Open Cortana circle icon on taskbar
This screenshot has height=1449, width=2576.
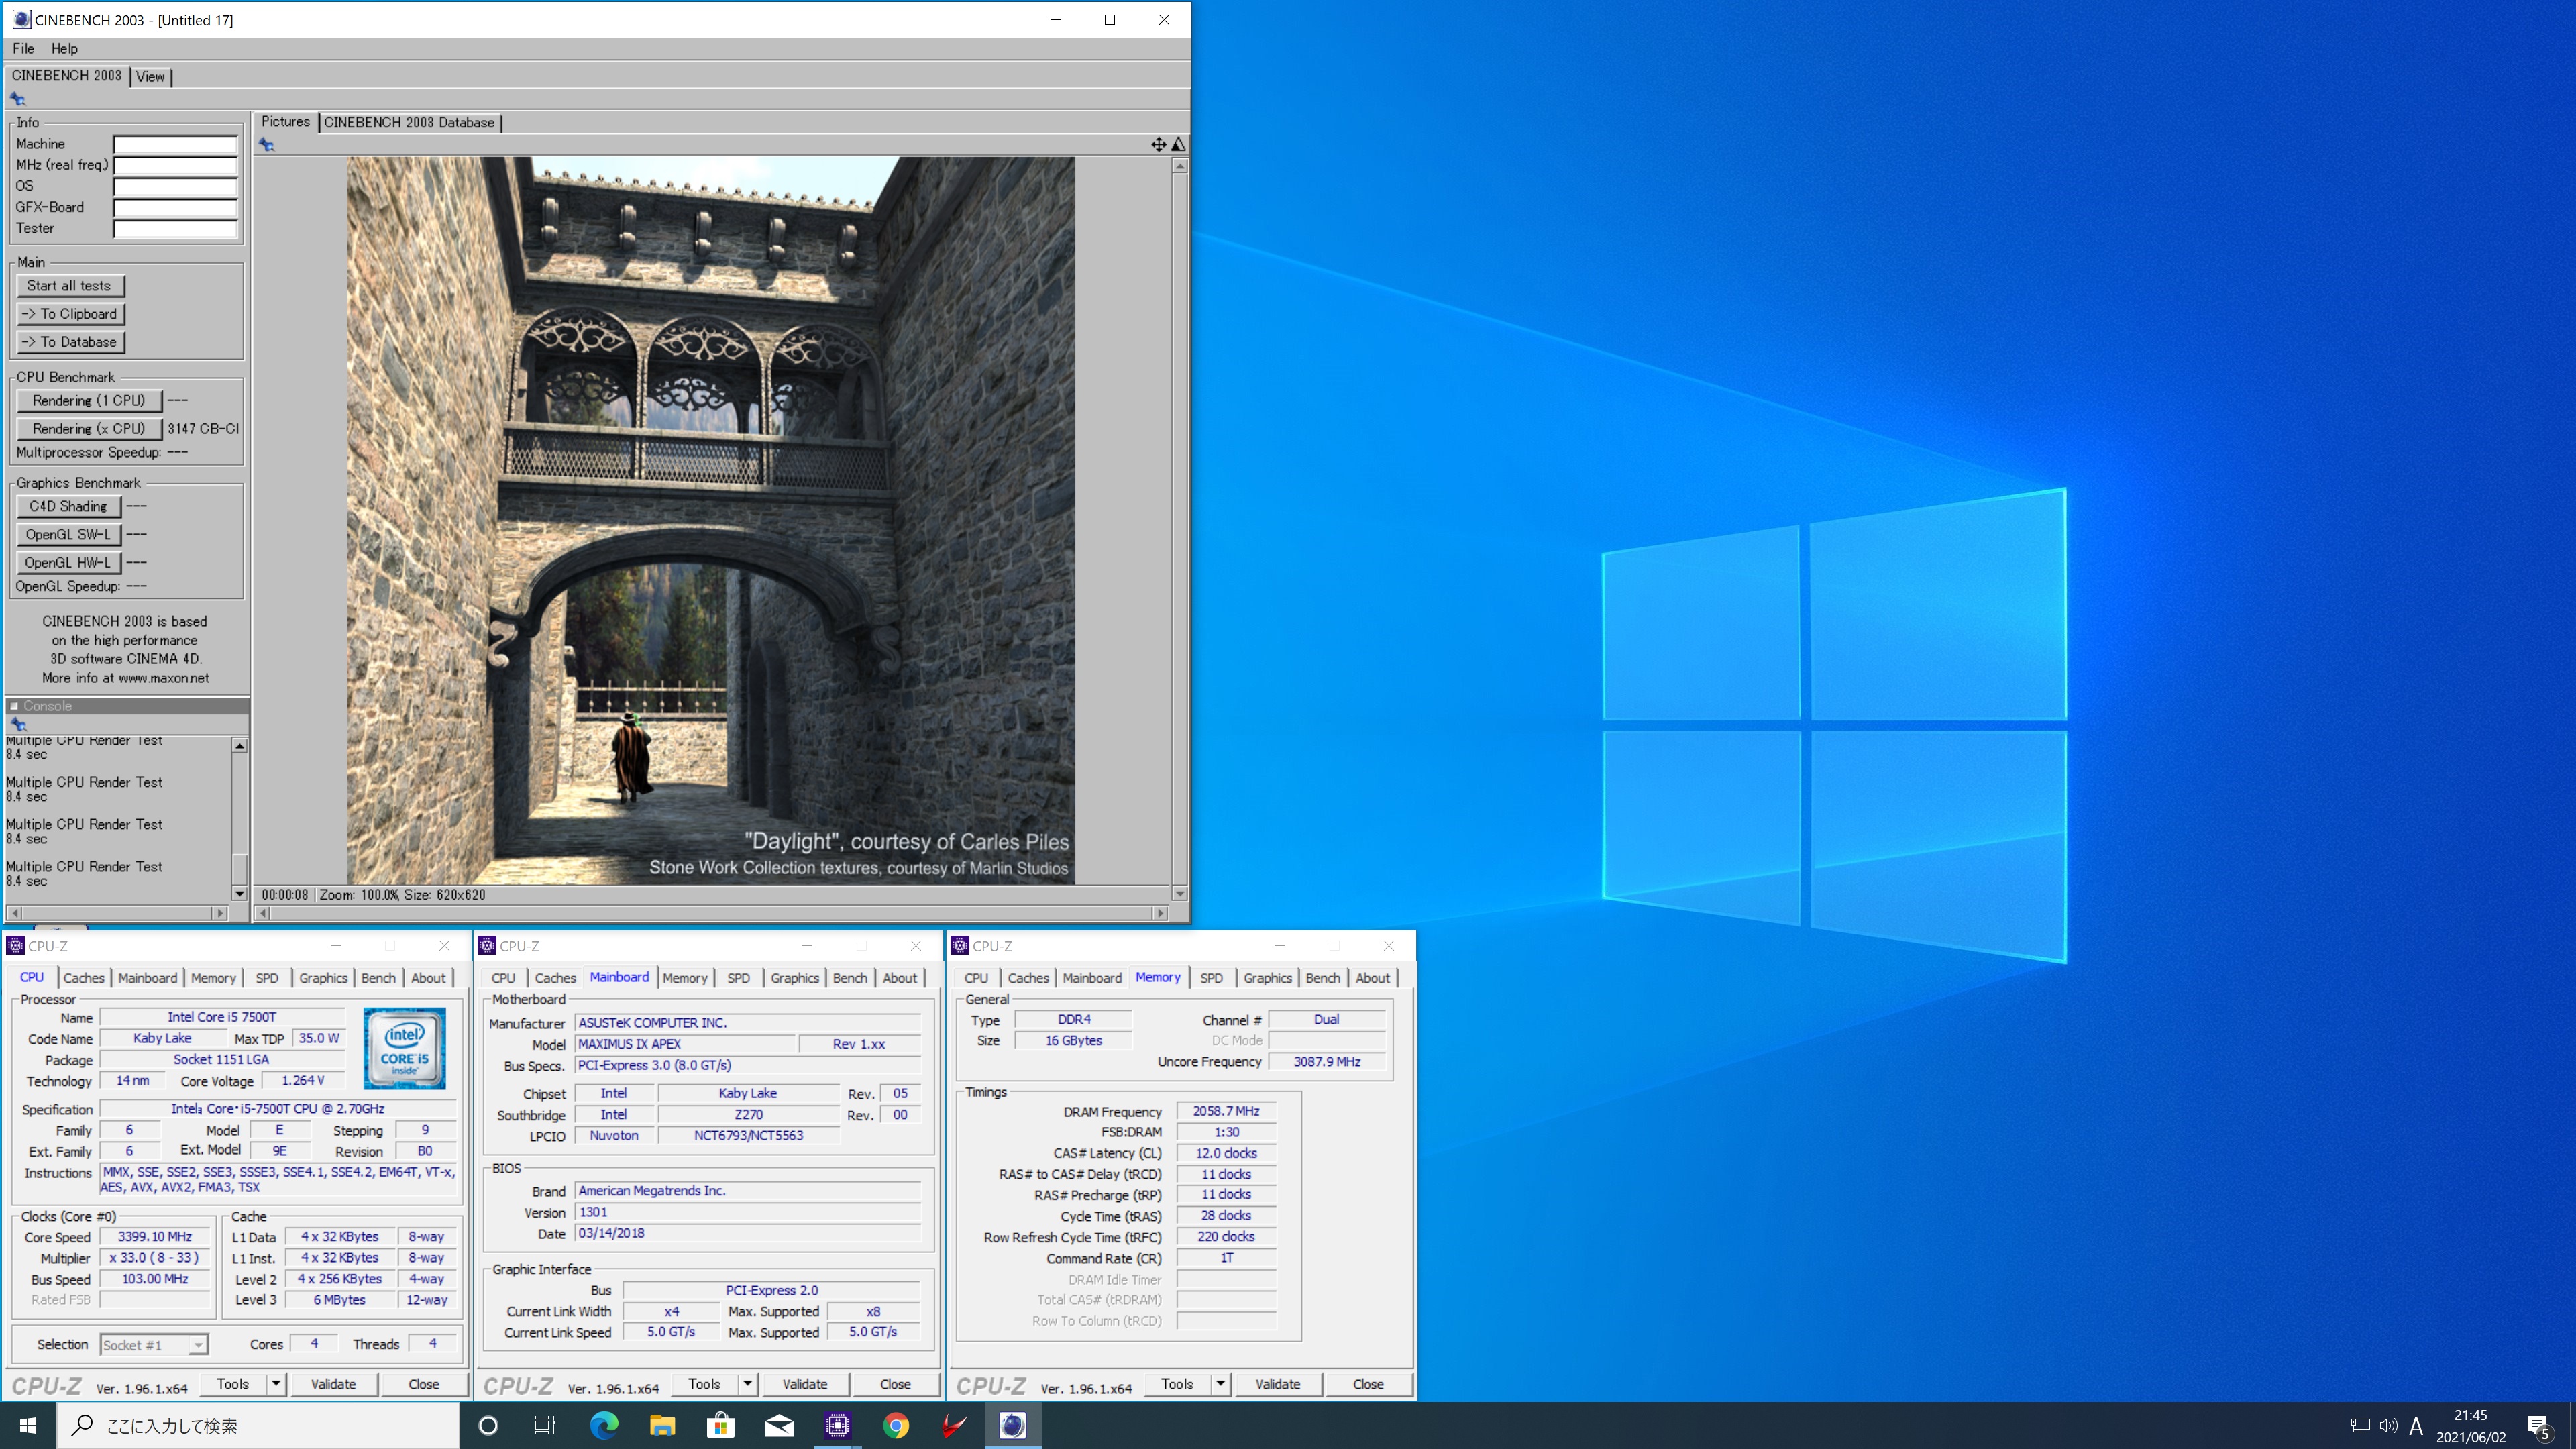[x=488, y=1425]
